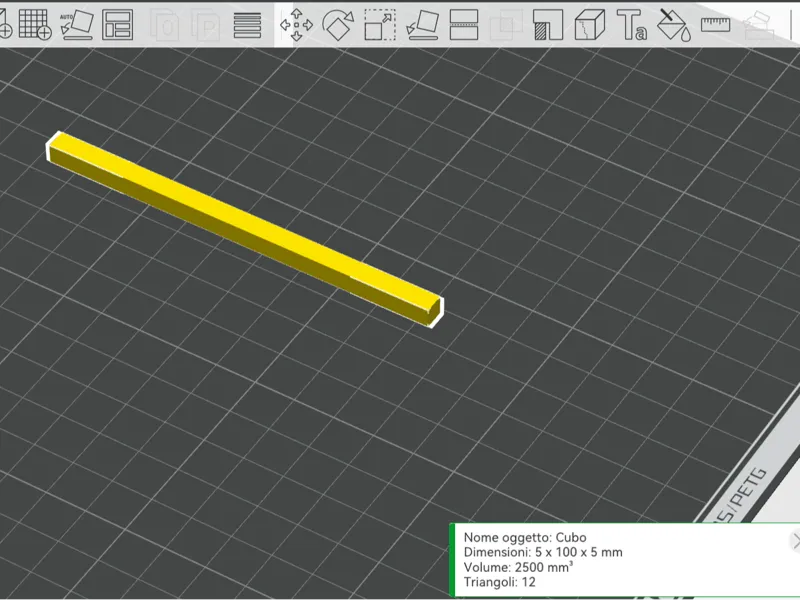Add a new object with the cube-plus icon
The image size is (800, 600).
(5, 24)
